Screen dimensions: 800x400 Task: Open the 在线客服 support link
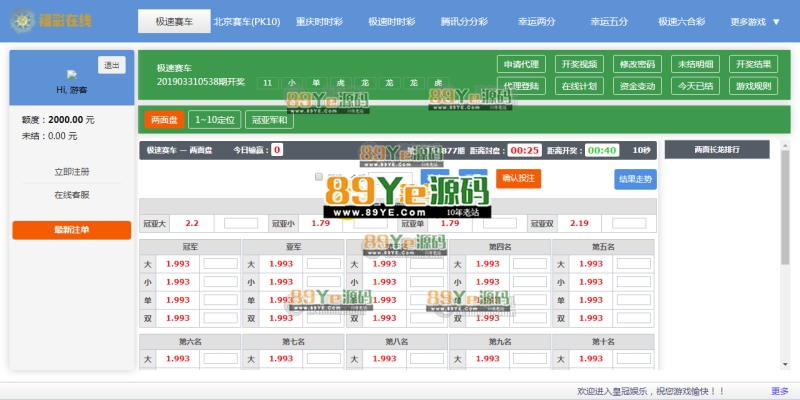[72, 195]
